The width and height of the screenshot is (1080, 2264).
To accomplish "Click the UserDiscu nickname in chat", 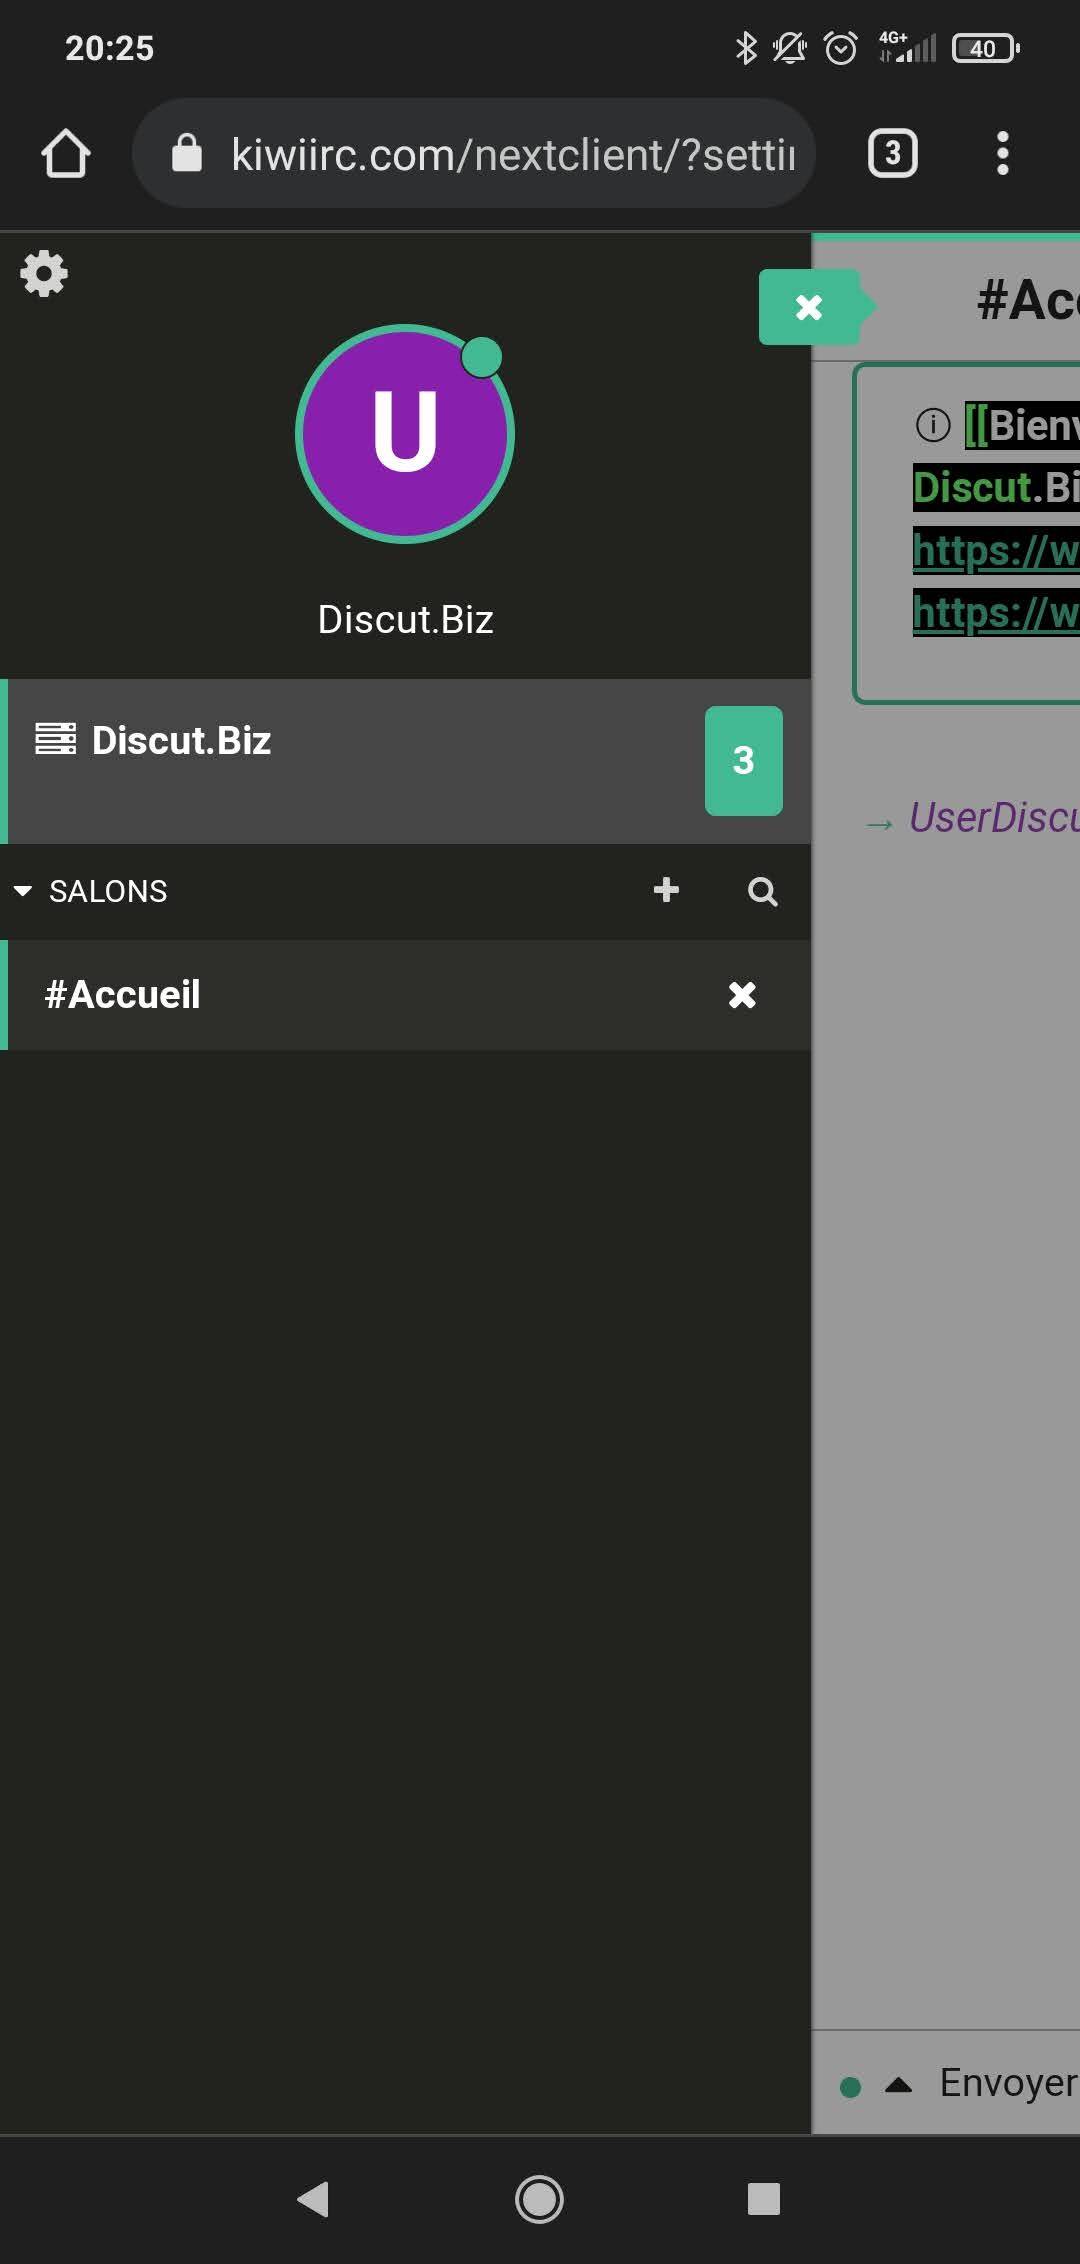I will tap(994, 818).
